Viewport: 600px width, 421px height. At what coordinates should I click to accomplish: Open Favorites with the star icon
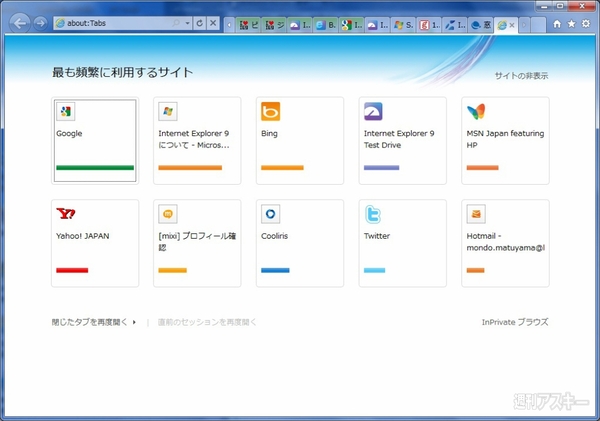point(571,24)
